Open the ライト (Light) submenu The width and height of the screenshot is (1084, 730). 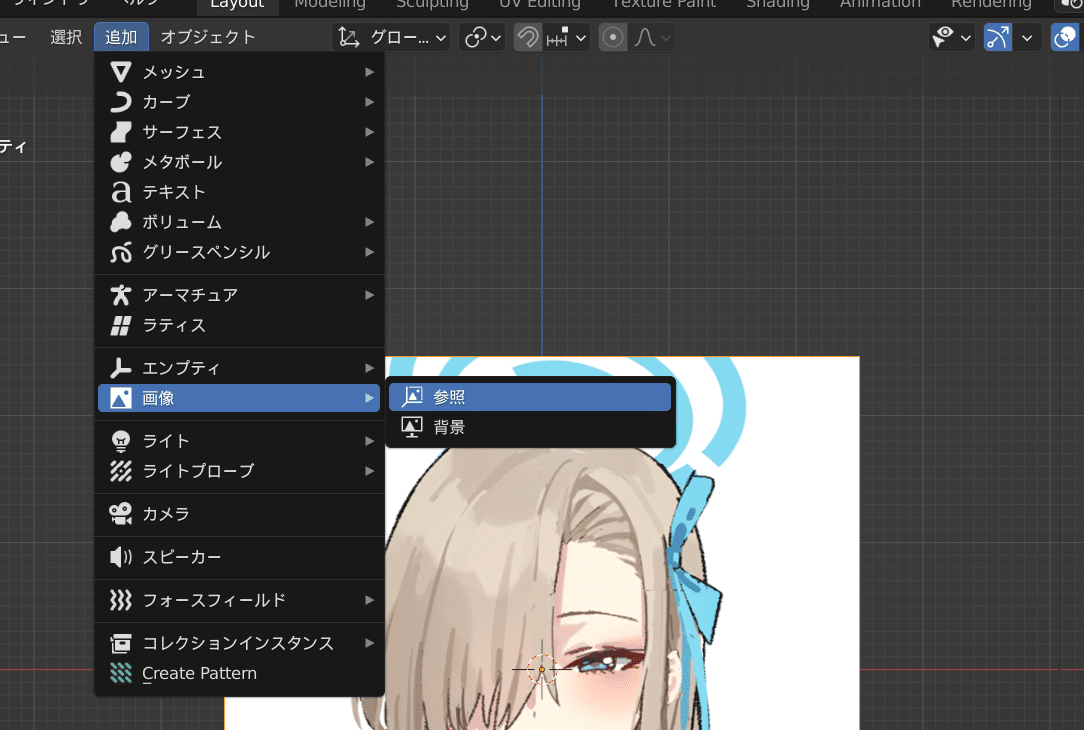coord(239,441)
